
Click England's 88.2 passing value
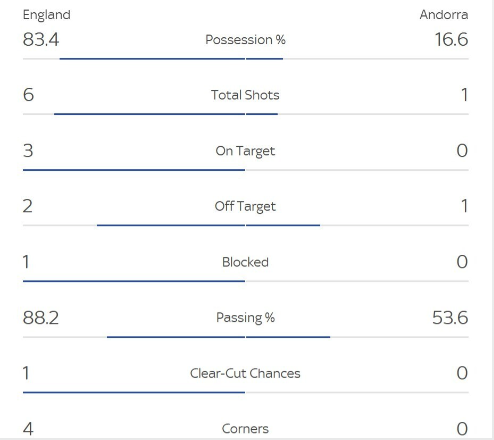(41, 317)
